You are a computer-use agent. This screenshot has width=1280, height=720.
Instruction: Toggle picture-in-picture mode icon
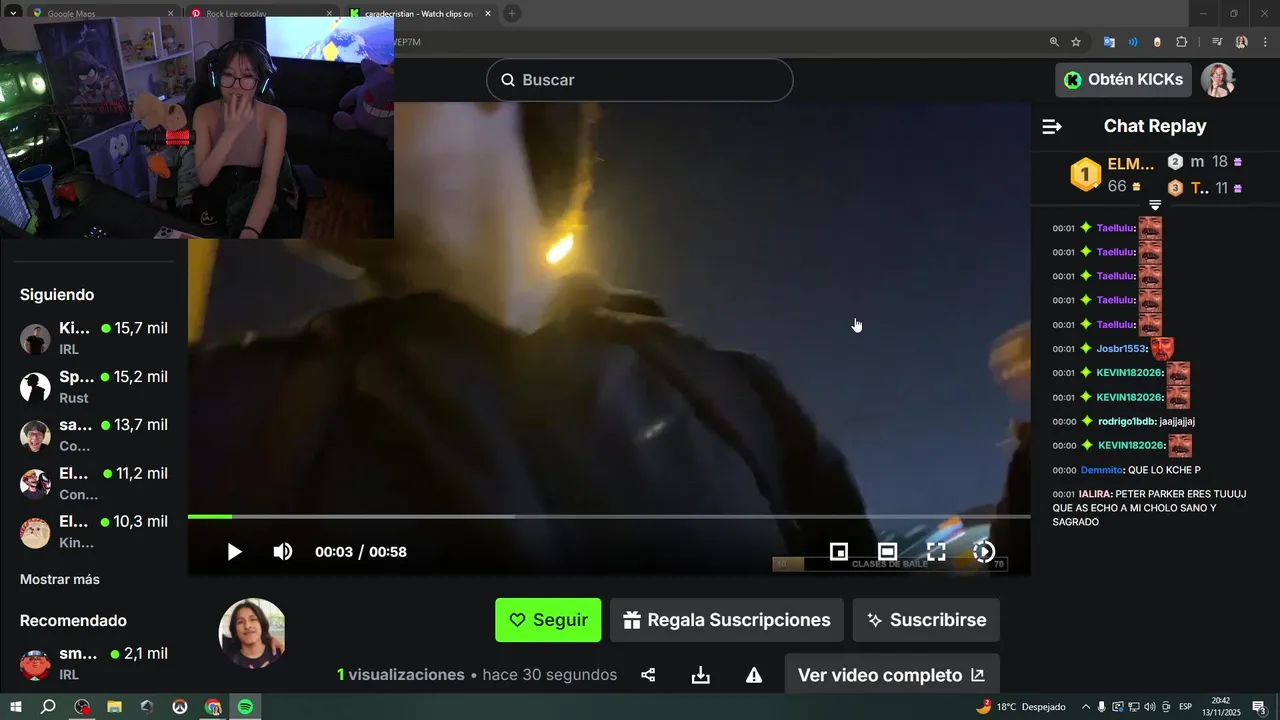839,552
